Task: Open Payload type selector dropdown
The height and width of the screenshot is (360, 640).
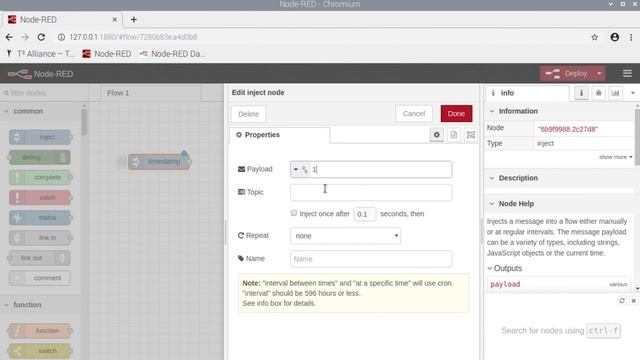Action: (300, 169)
